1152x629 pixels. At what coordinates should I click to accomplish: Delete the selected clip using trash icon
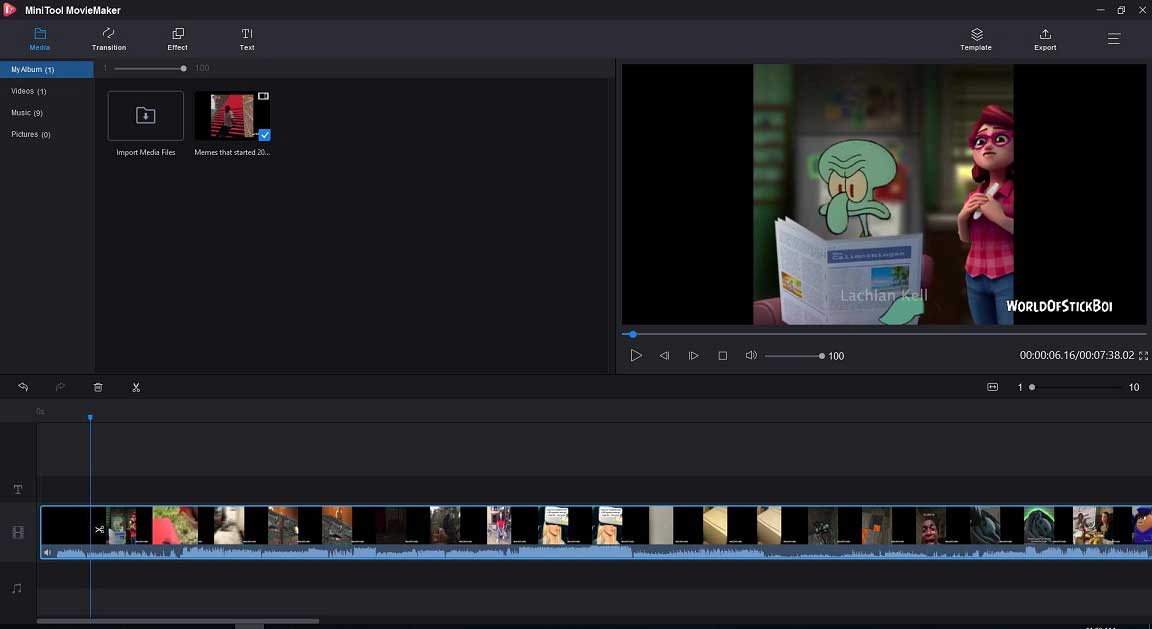point(98,387)
